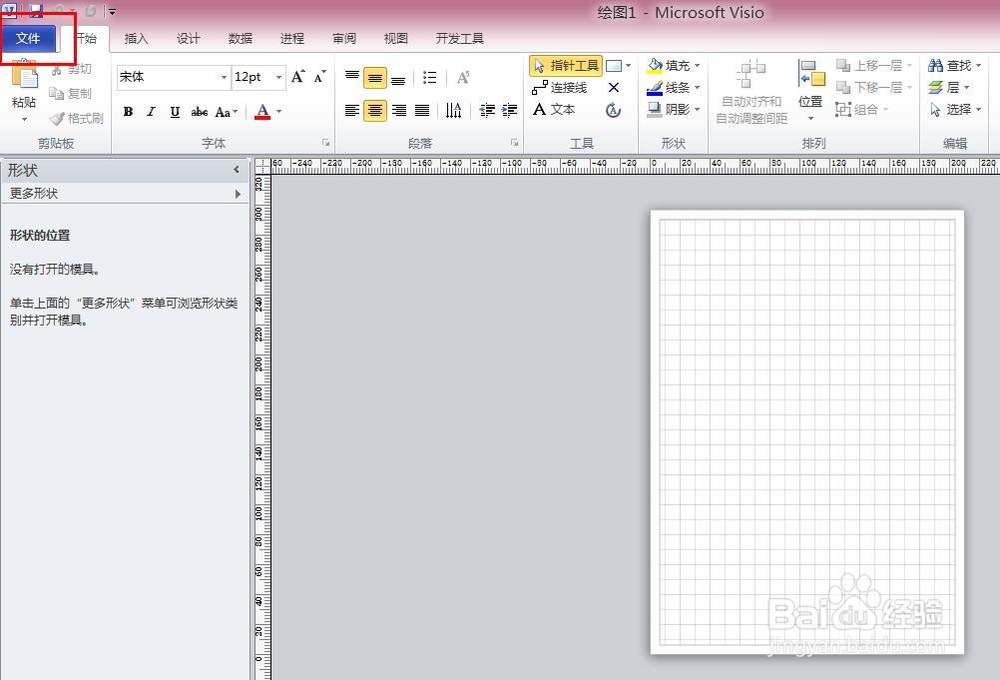This screenshot has width=1000, height=680.
Task: Switch to the 插入 ribbon tab
Action: pos(136,38)
